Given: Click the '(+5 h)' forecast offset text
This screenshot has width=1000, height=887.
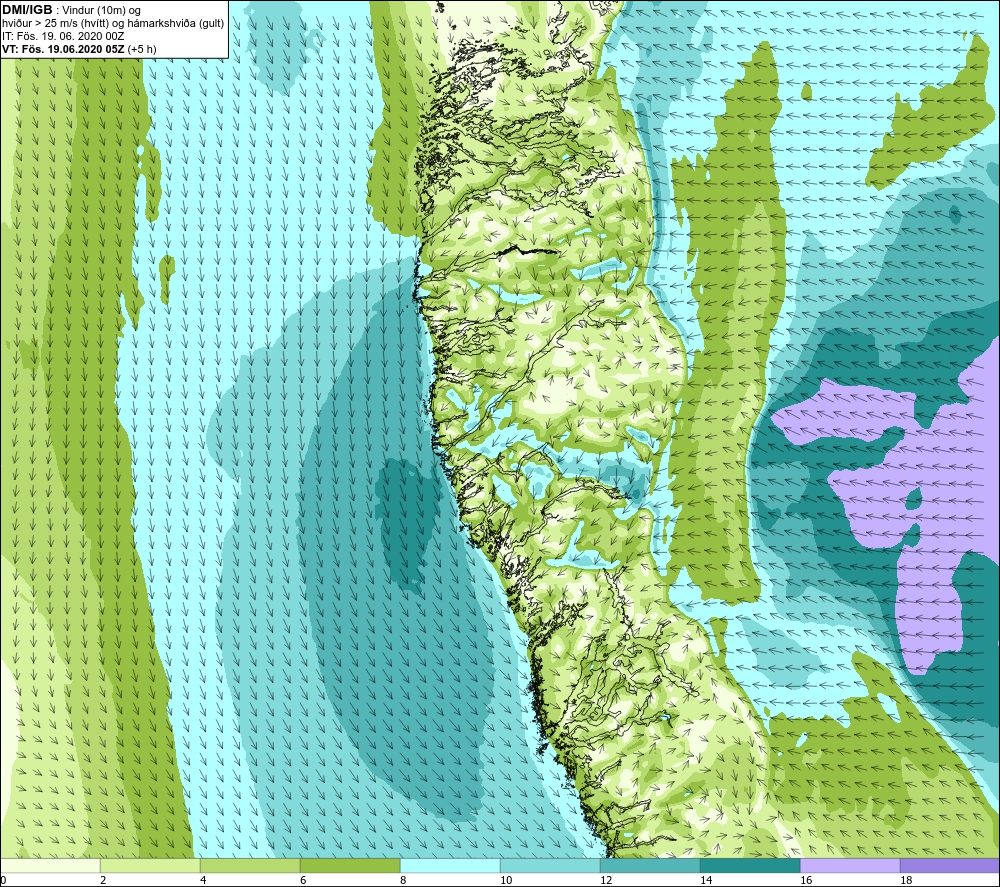Looking at the screenshot, I should click(x=142, y=49).
